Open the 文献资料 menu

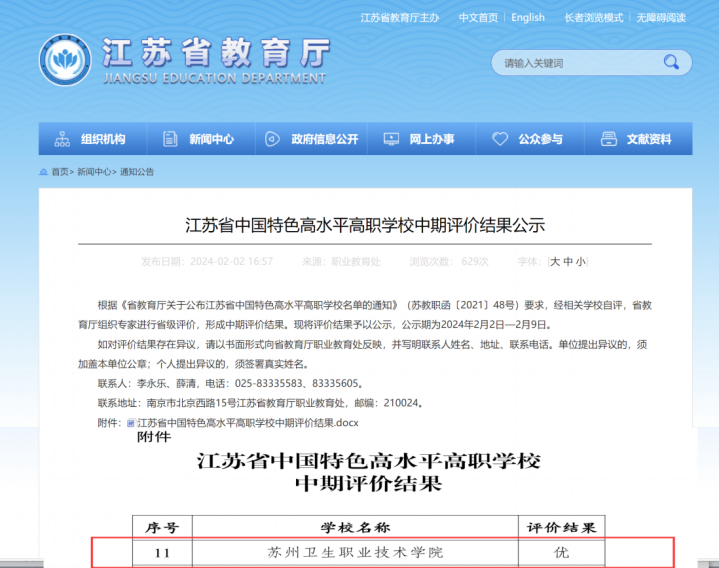(x=639, y=139)
